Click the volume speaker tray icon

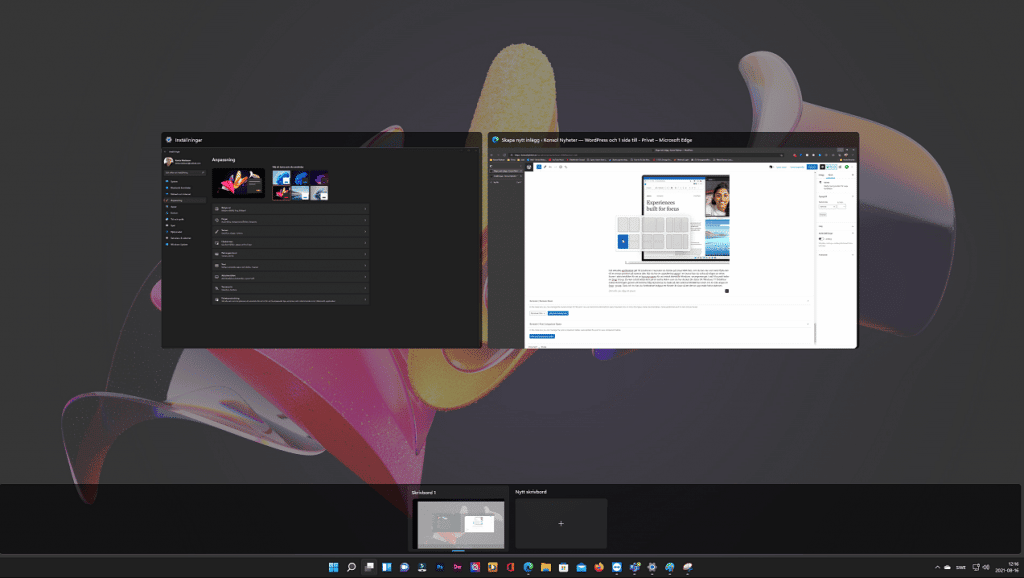tap(986, 567)
